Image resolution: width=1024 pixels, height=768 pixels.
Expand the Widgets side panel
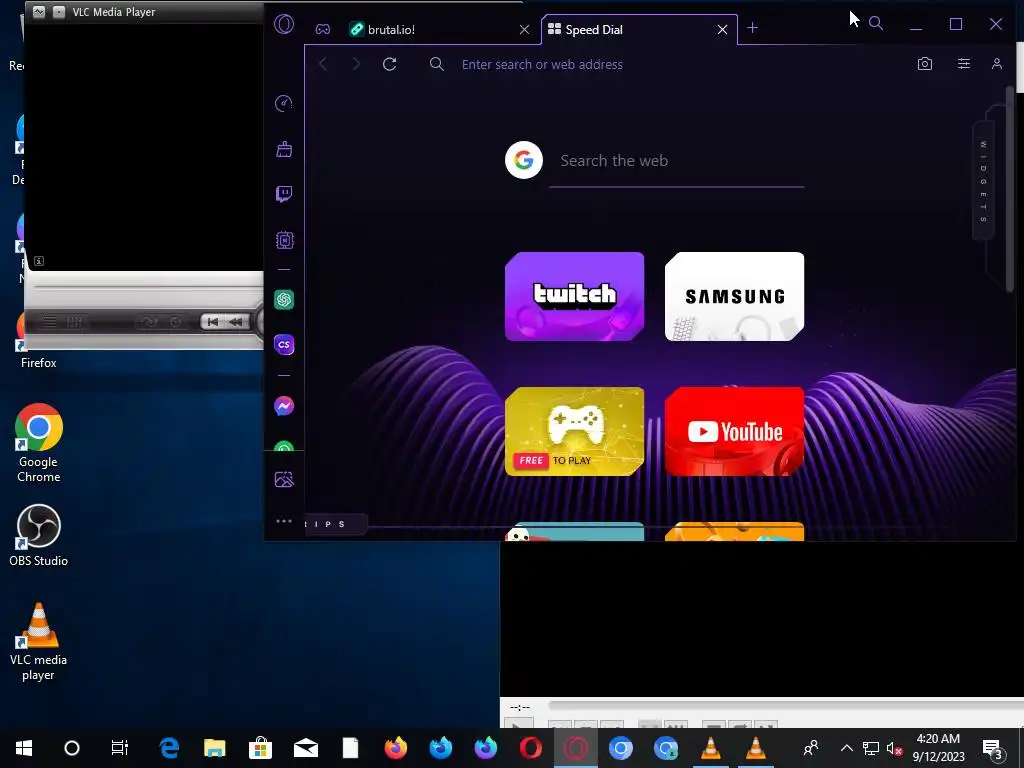984,181
